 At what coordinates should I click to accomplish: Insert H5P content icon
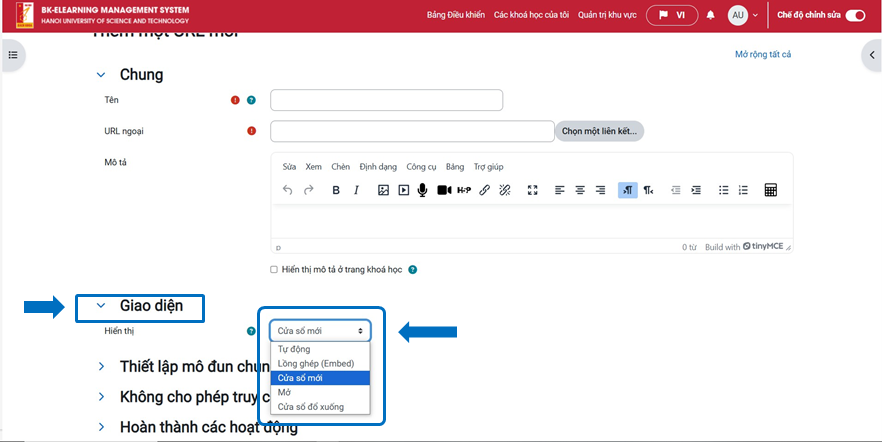[x=464, y=190]
